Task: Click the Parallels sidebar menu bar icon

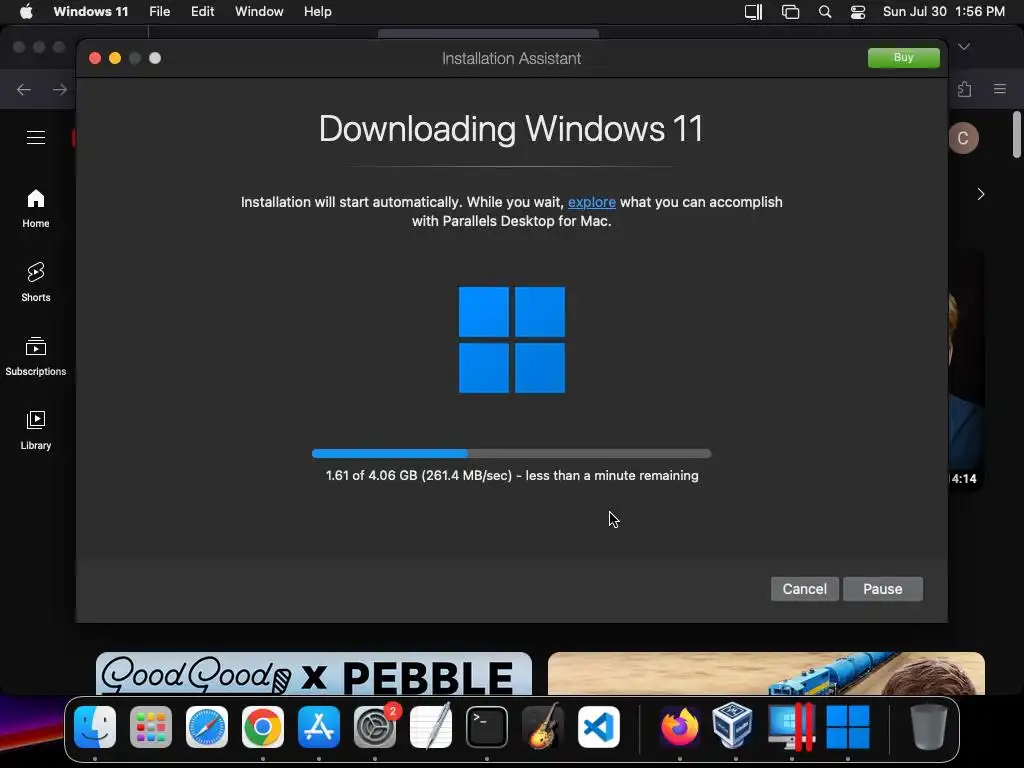Action: pyautogui.click(x=754, y=12)
